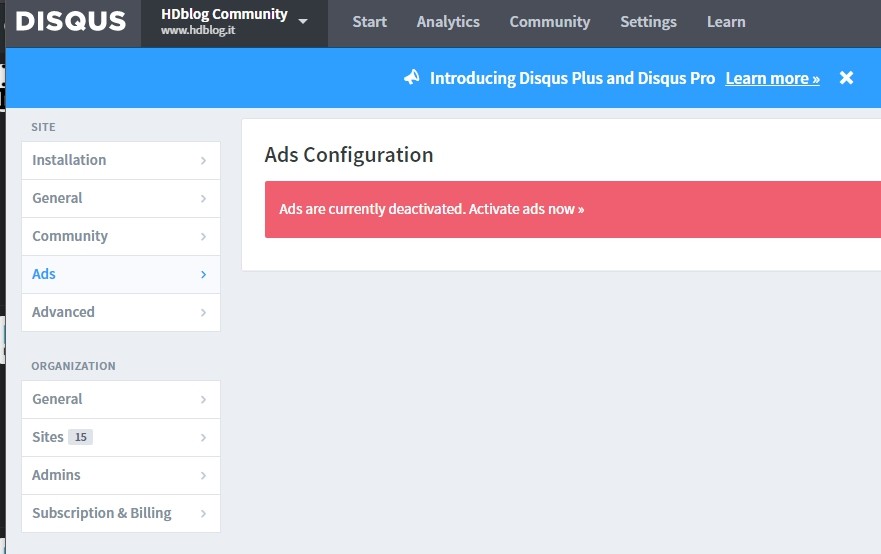Click the Admins row chevron
This screenshot has width=881, height=554.
click(x=203, y=475)
